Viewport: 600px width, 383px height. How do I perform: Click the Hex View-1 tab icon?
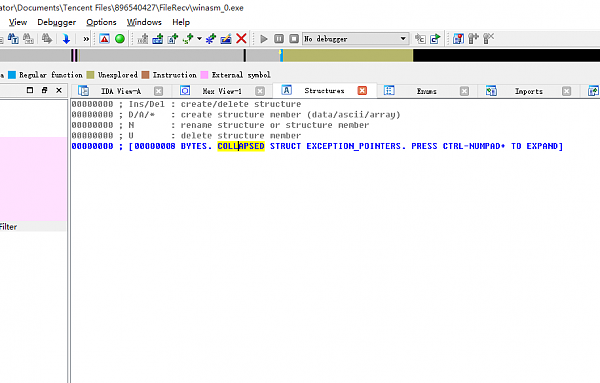(x=185, y=91)
